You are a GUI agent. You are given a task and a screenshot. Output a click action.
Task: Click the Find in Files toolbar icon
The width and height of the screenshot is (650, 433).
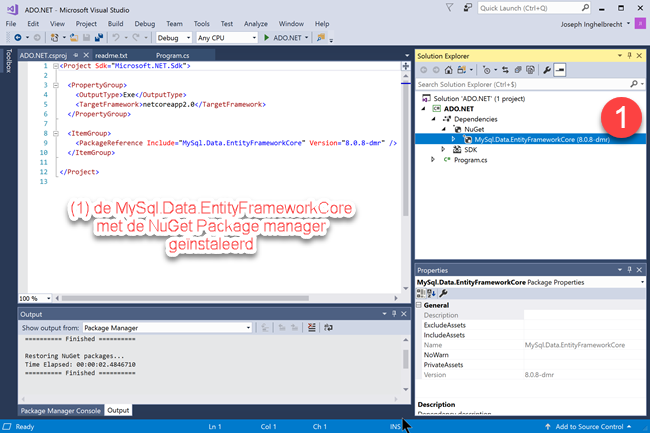pos(321,38)
